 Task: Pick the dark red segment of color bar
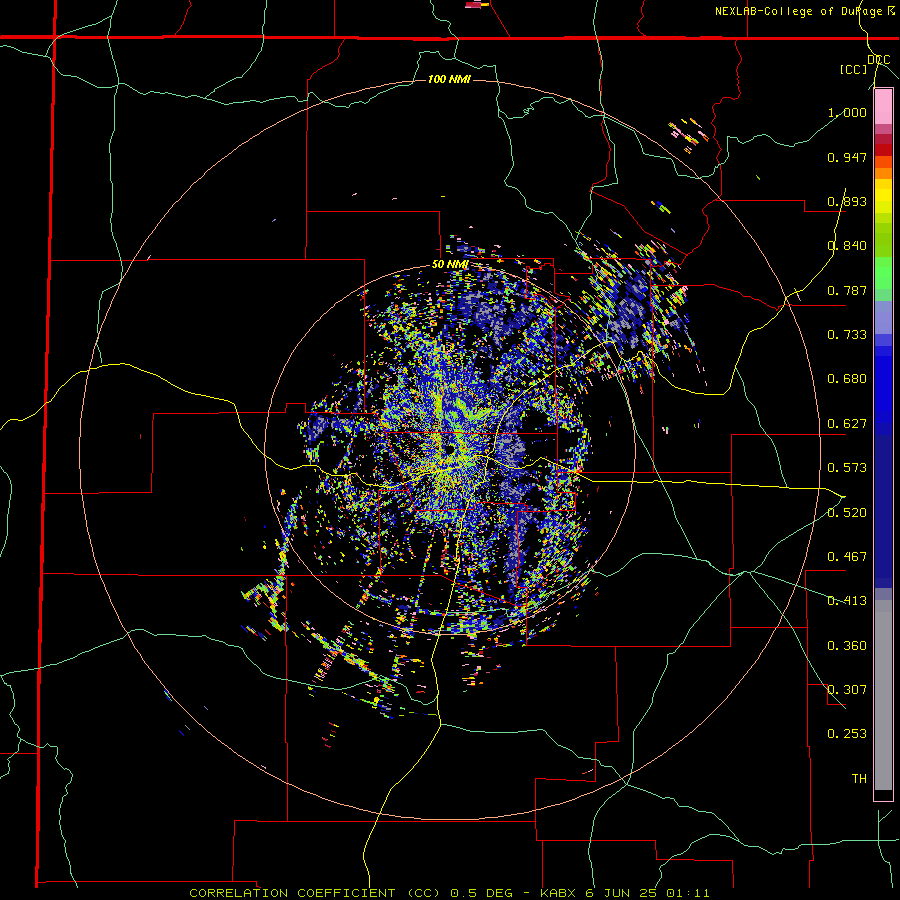click(x=883, y=150)
